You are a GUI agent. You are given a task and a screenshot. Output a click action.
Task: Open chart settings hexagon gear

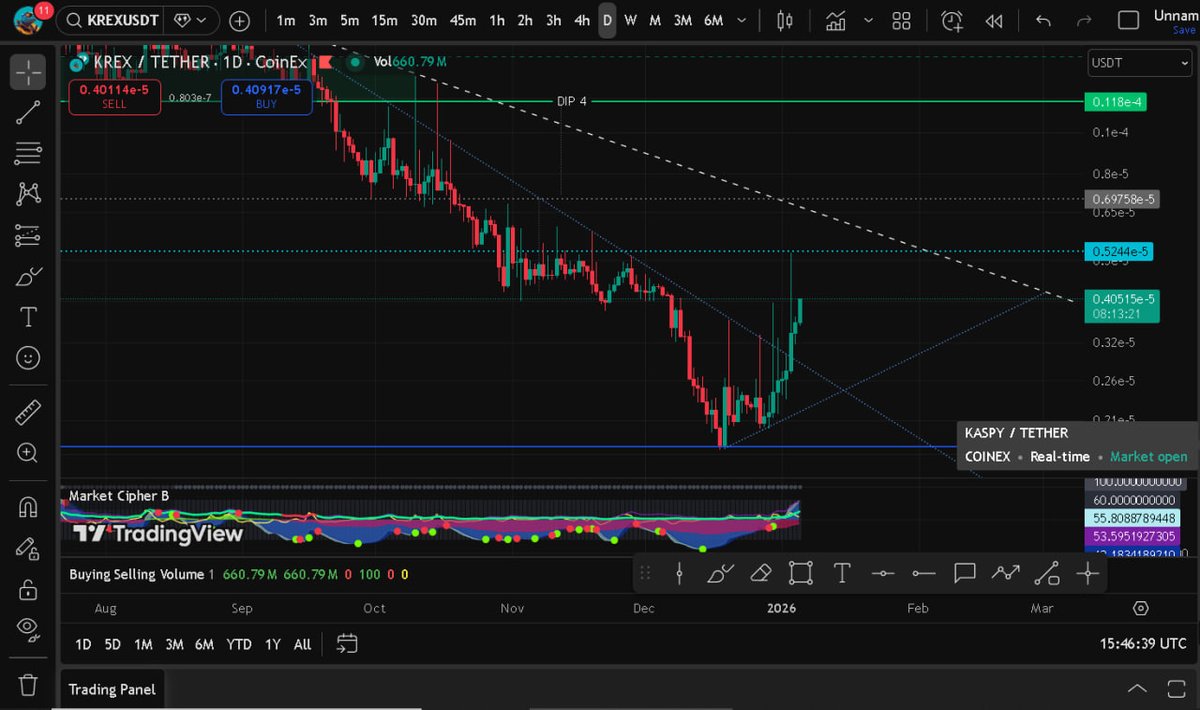tap(1141, 608)
